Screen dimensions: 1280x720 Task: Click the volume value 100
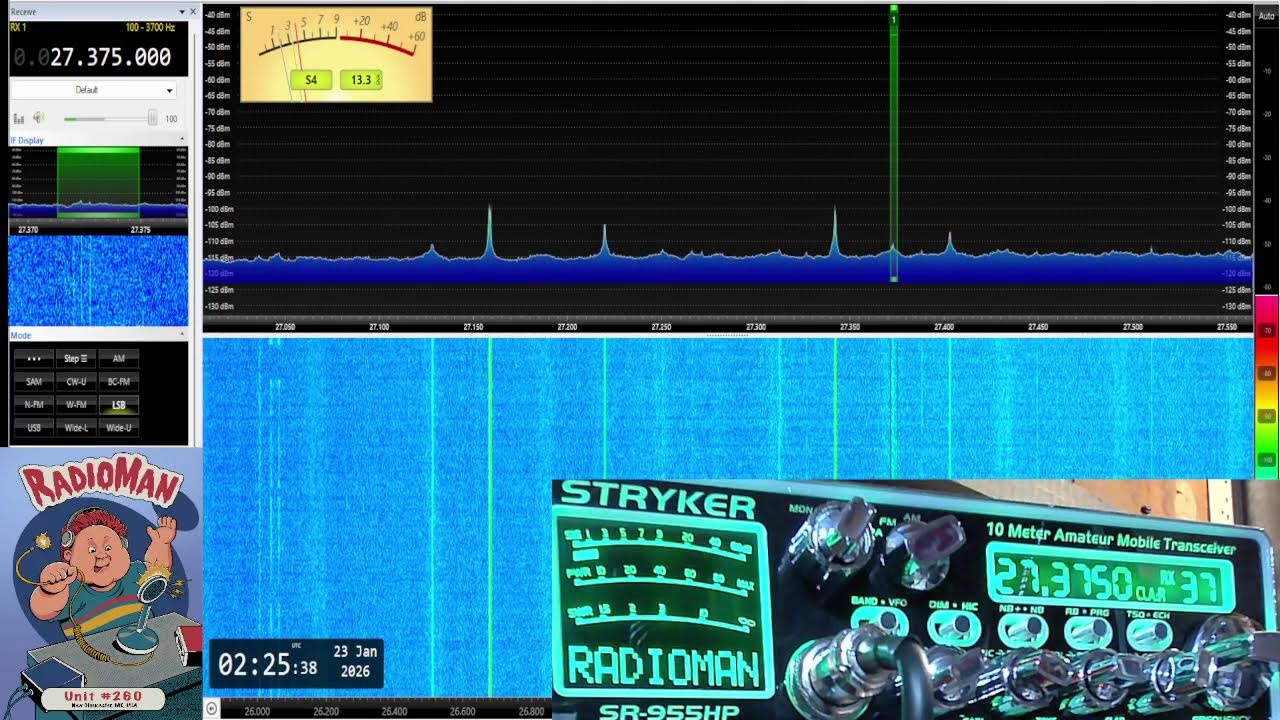click(171, 119)
